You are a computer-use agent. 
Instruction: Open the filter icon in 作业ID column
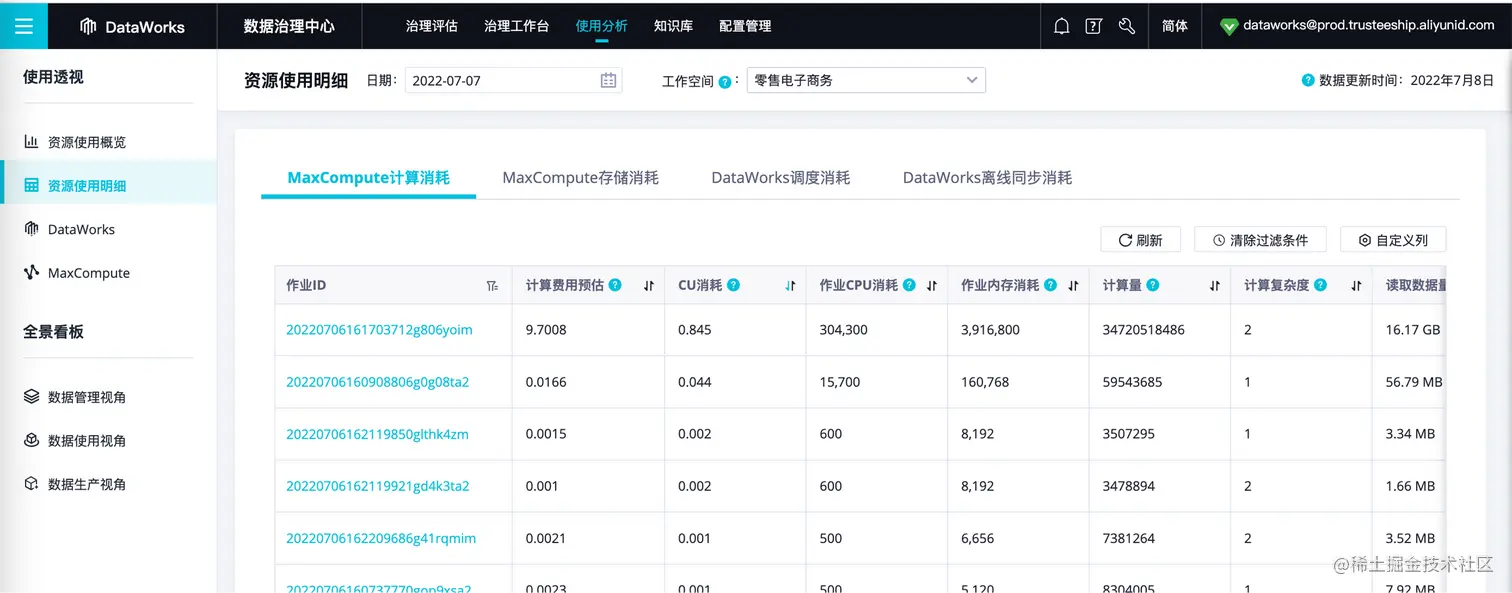pyautogui.click(x=492, y=286)
